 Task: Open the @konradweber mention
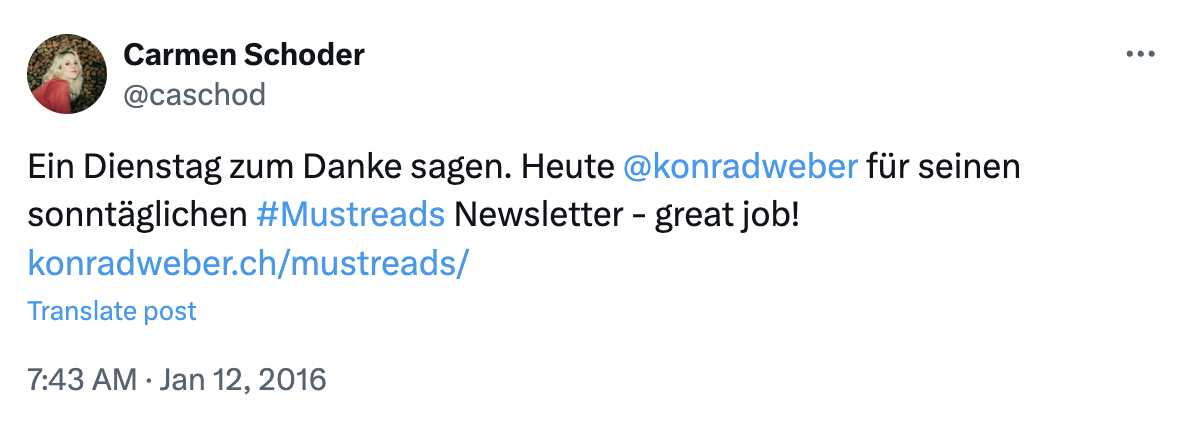(x=740, y=166)
